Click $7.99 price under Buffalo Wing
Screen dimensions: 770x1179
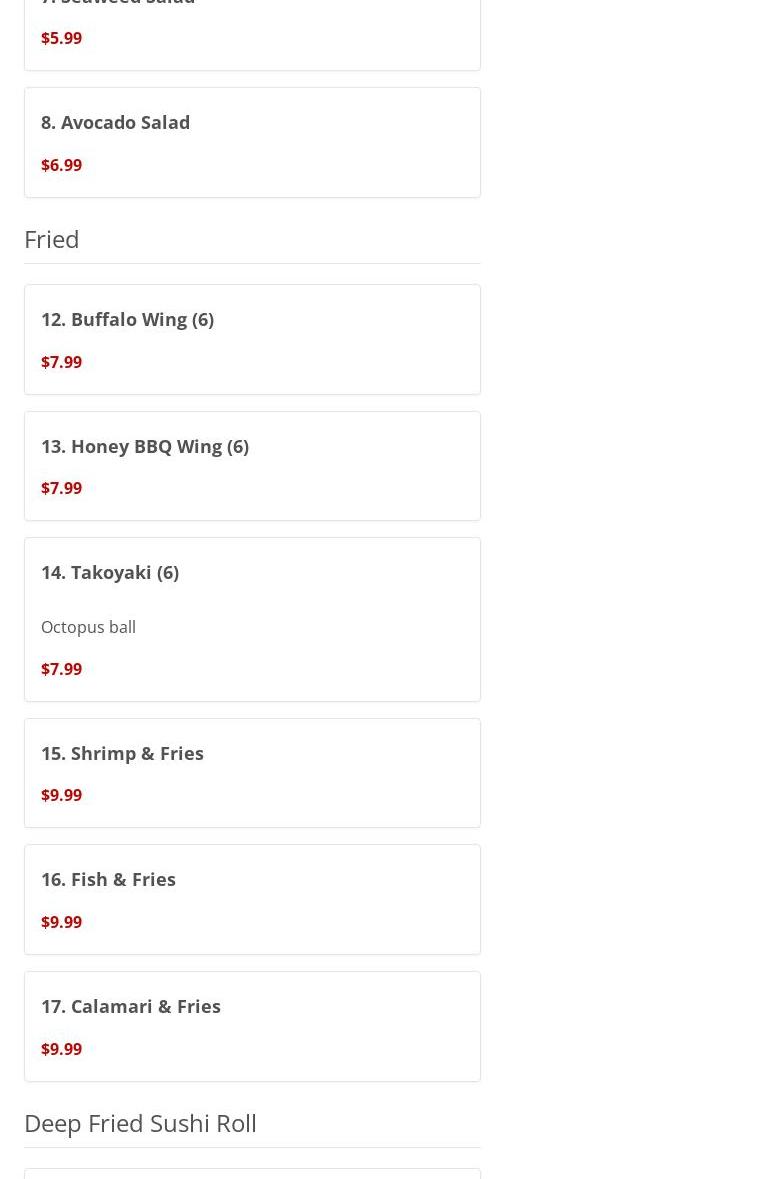coord(61,362)
